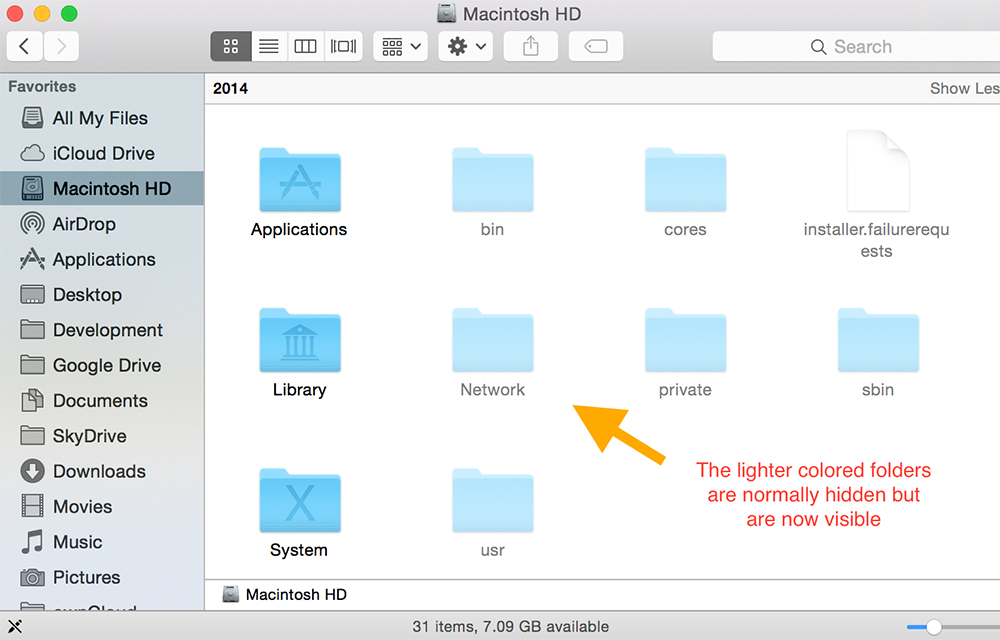Switch to Cover Flow view
Viewport: 1000px width, 640px height.
coord(343,46)
